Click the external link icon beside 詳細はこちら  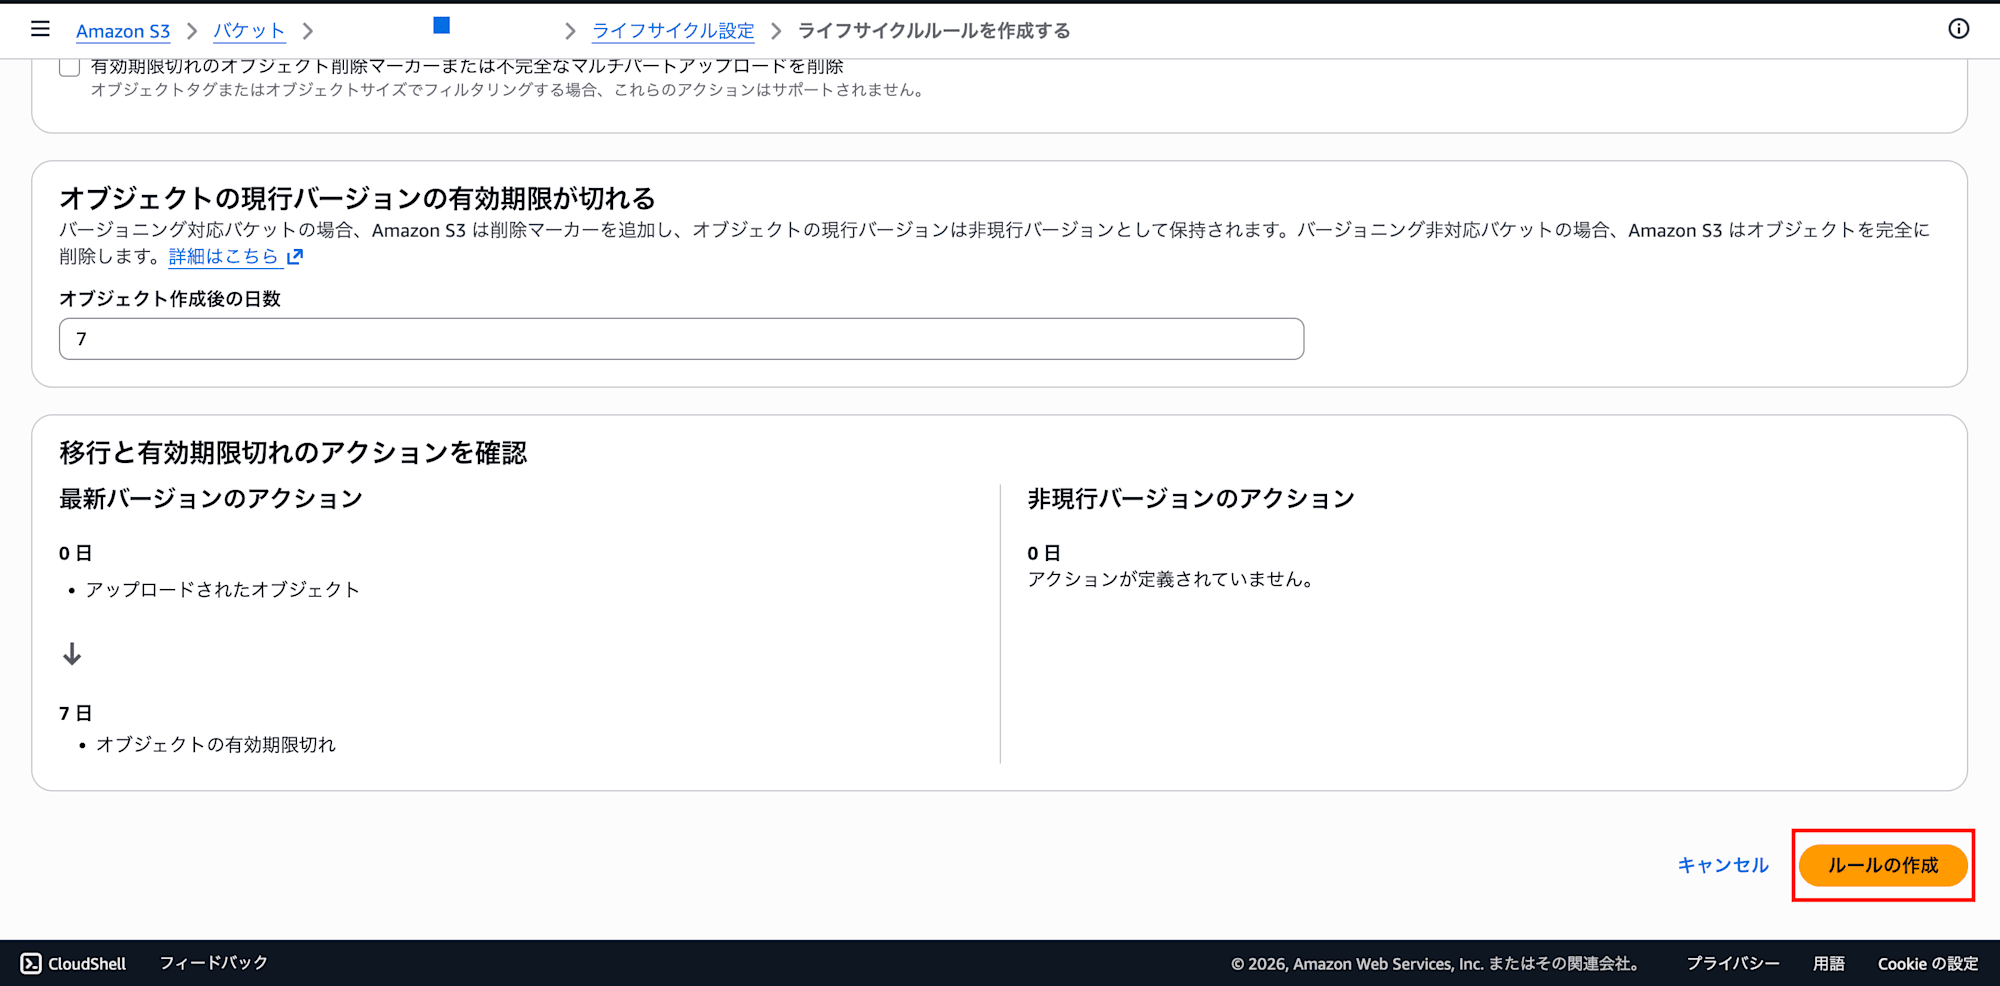[x=294, y=257]
